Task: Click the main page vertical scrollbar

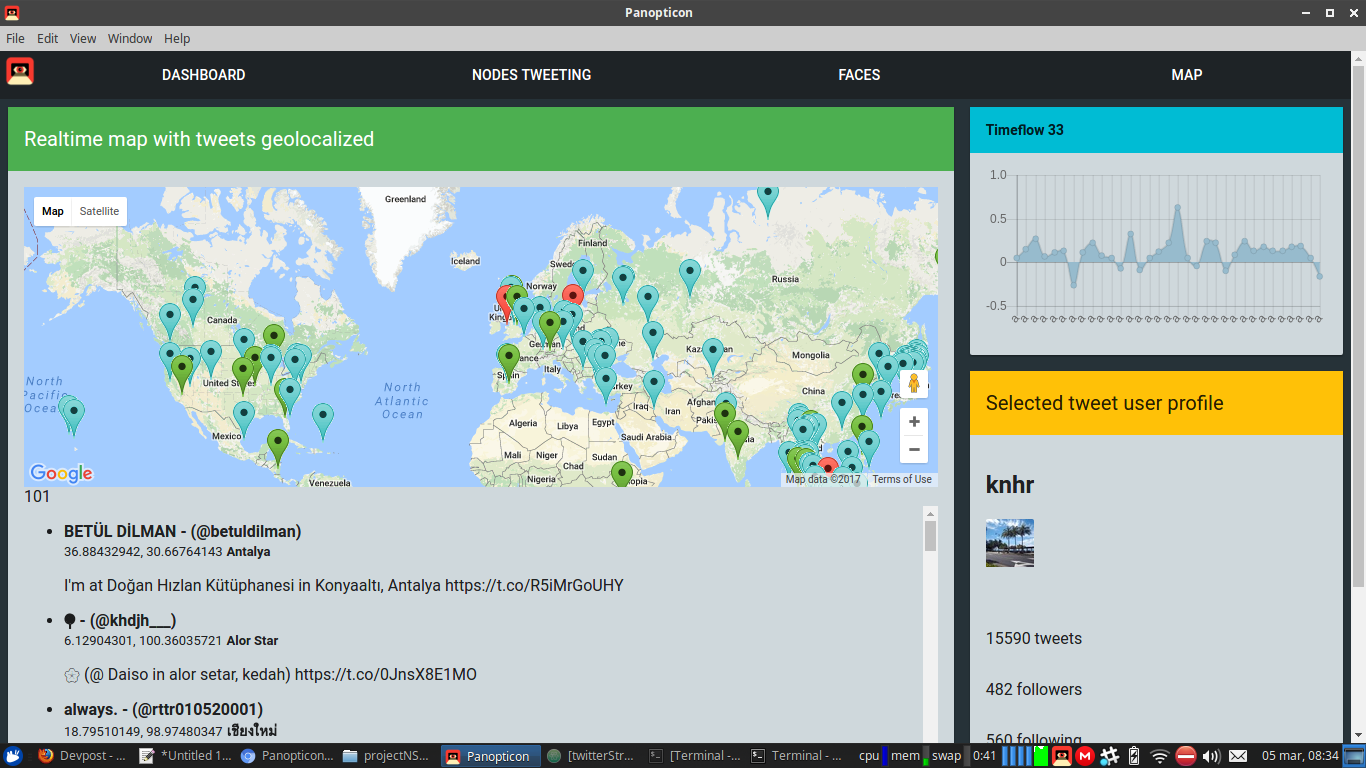Action: 1358,325
